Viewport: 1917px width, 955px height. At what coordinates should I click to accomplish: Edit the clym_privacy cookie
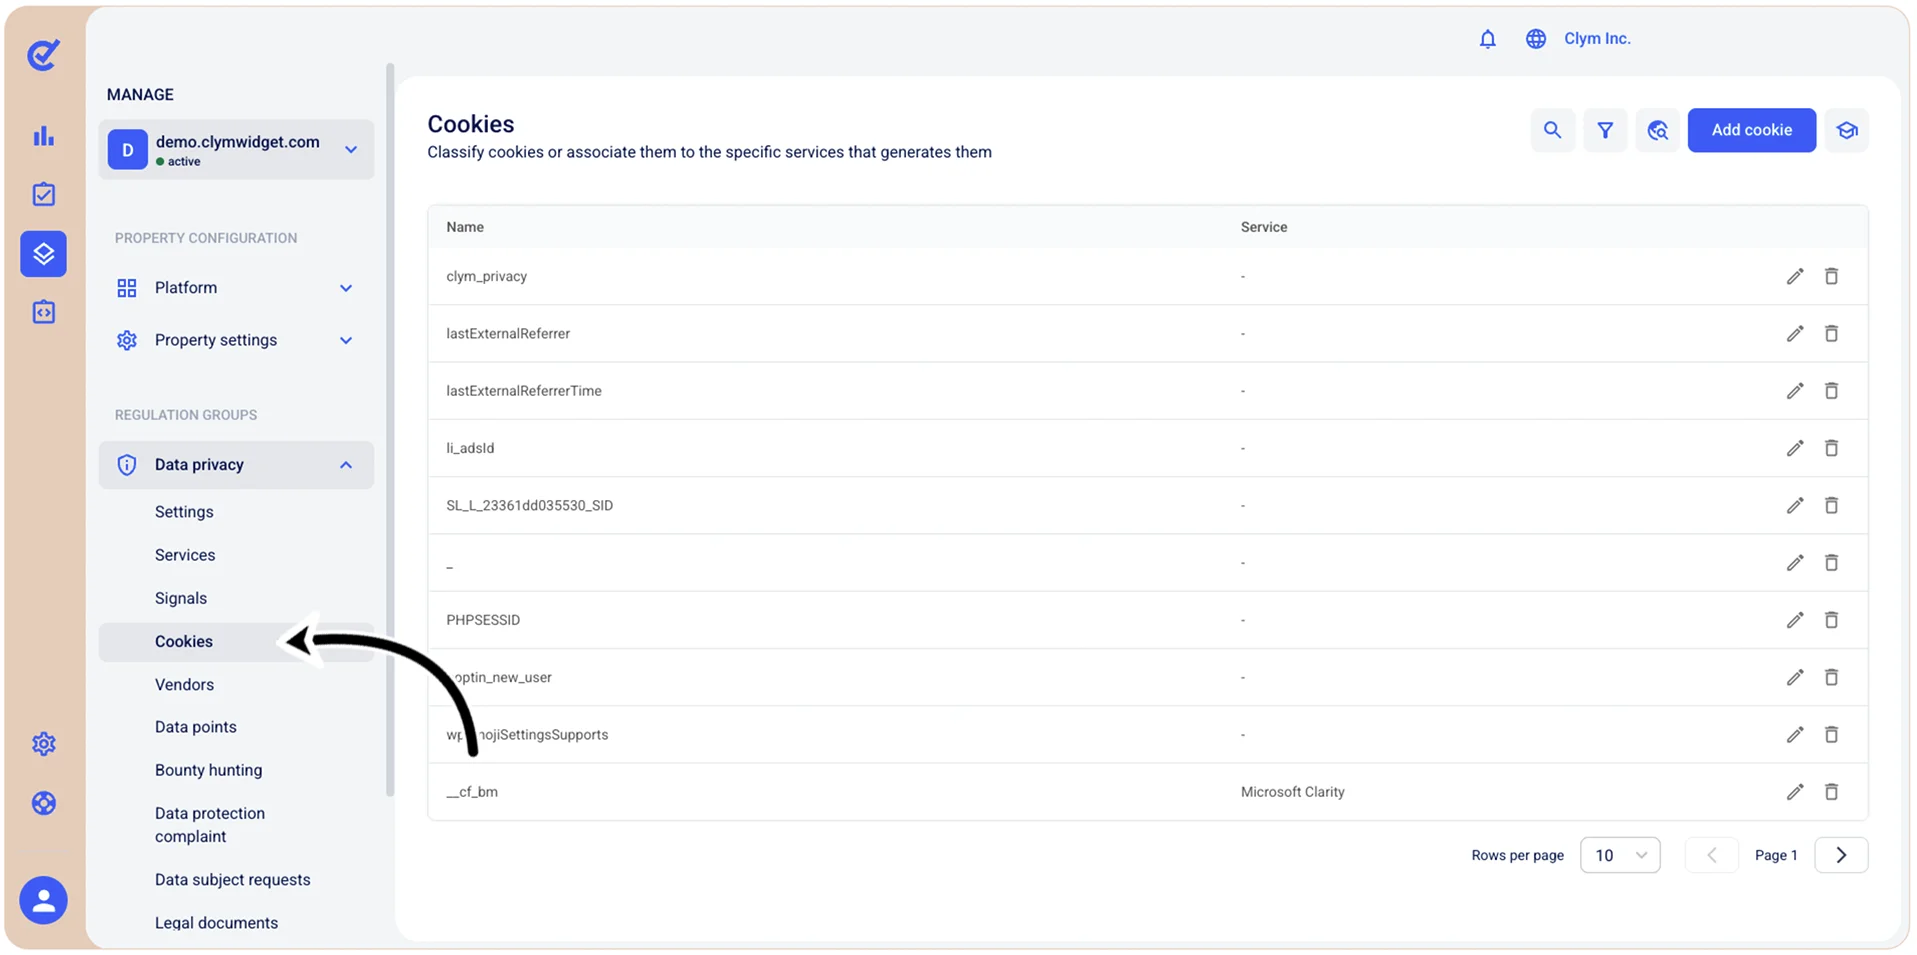point(1795,276)
